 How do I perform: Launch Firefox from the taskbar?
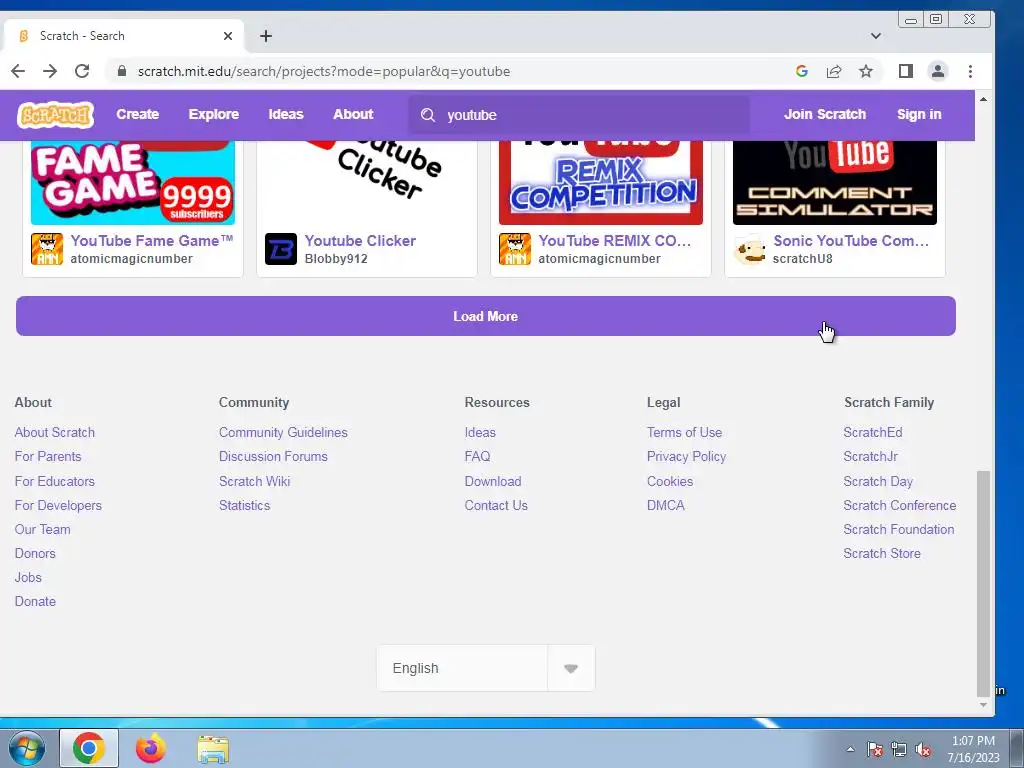pyautogui.click(x=151, y=748)
